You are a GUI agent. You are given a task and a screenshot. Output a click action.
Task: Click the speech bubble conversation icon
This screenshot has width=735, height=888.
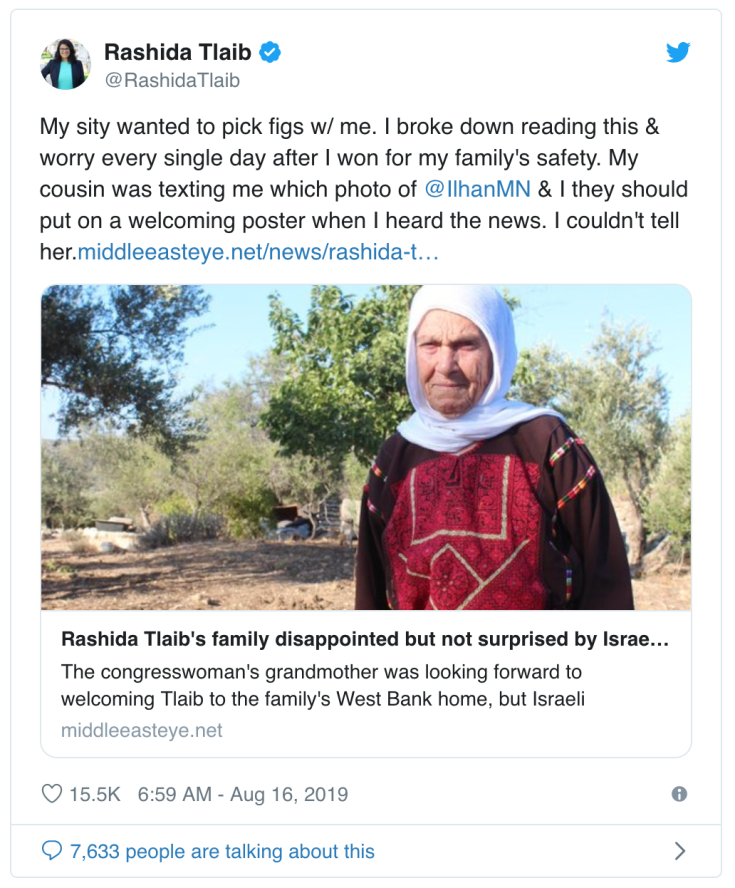(x=53, y=851)
